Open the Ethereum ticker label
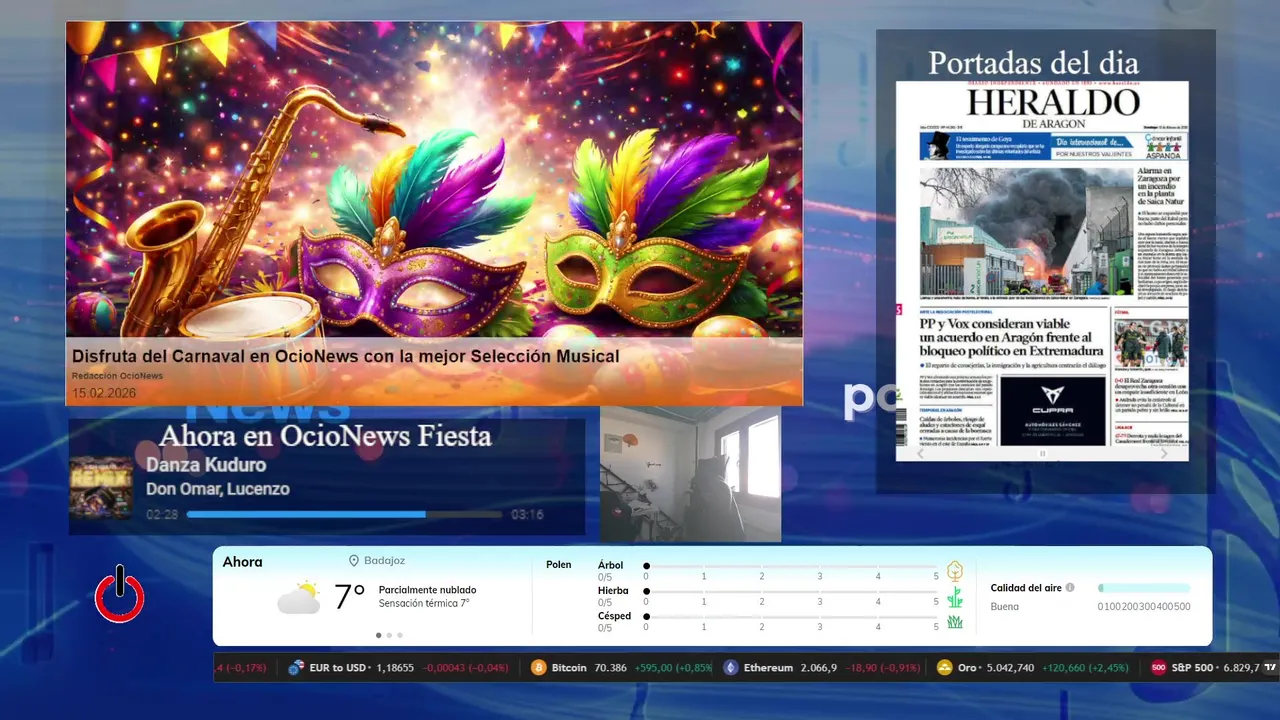This screenshot has height=720, width=1280. [x=768, y=667]
